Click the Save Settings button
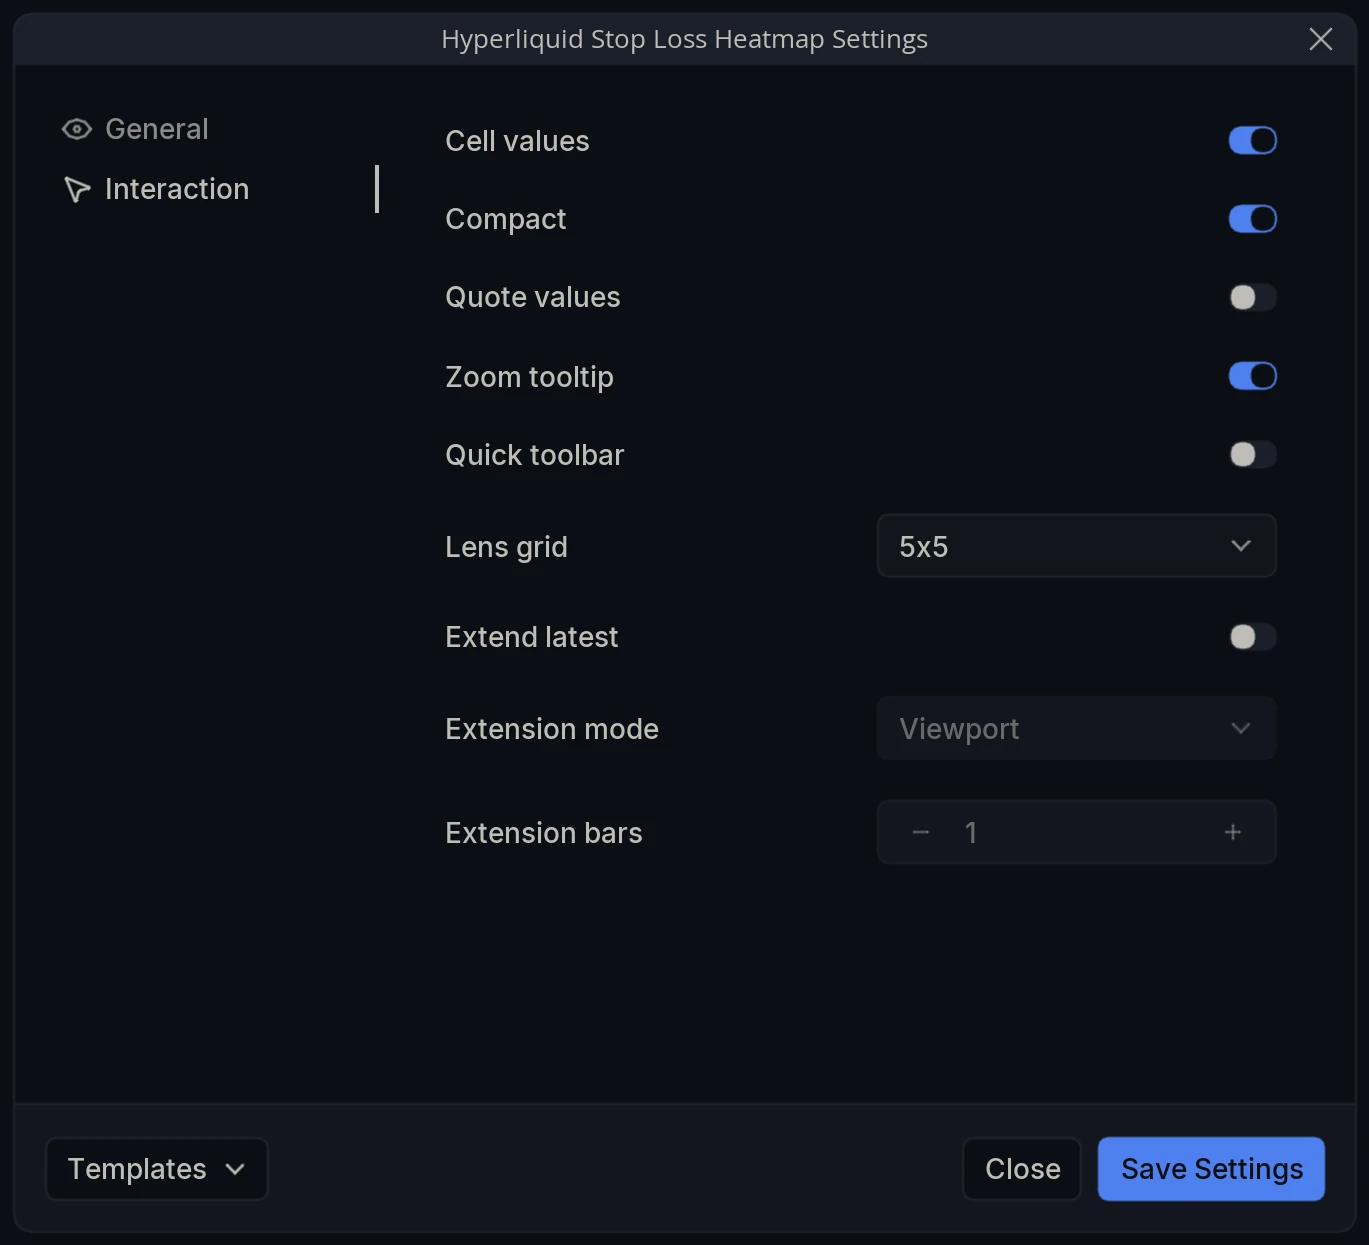Image resolution: width=1369 pixels, height=1245 pixels. 1211,1169
